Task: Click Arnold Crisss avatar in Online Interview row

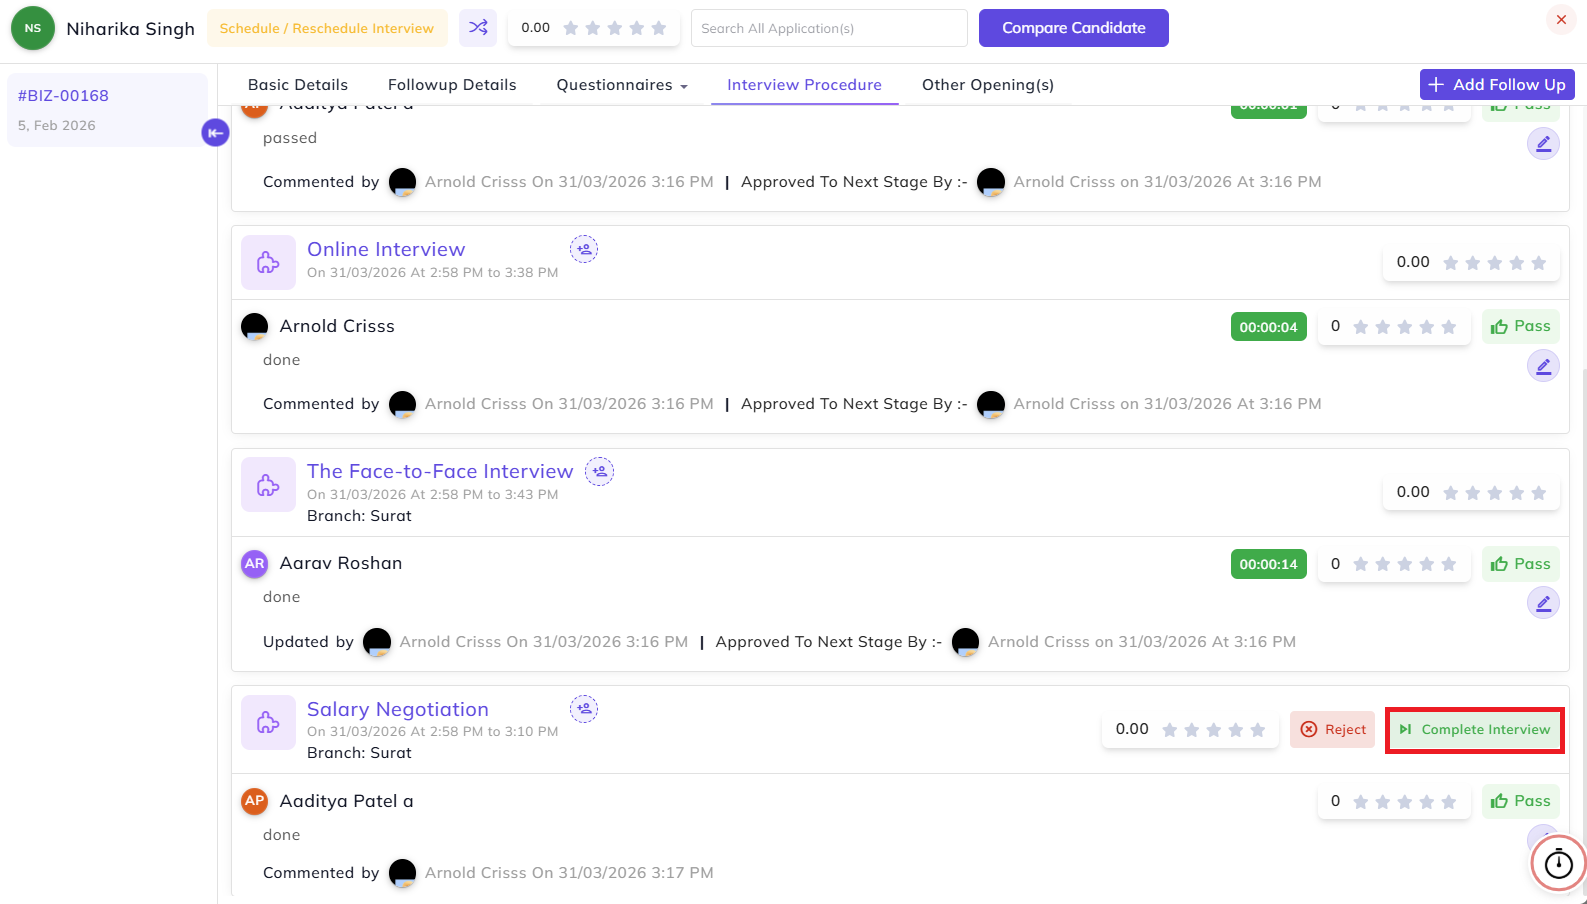Action: pos(255,326)
